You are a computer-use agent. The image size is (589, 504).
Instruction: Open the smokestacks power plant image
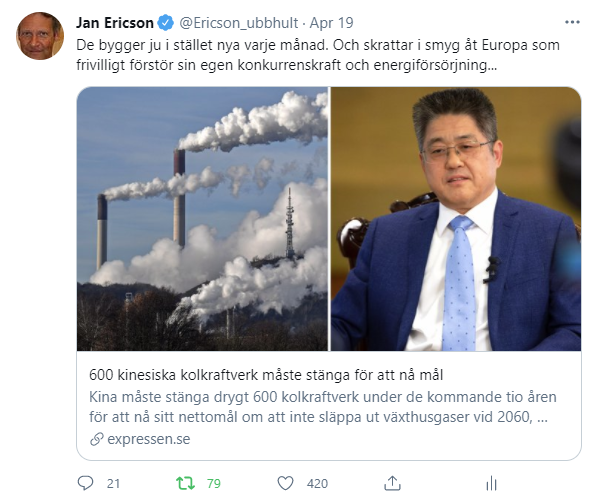pos(202,219)
